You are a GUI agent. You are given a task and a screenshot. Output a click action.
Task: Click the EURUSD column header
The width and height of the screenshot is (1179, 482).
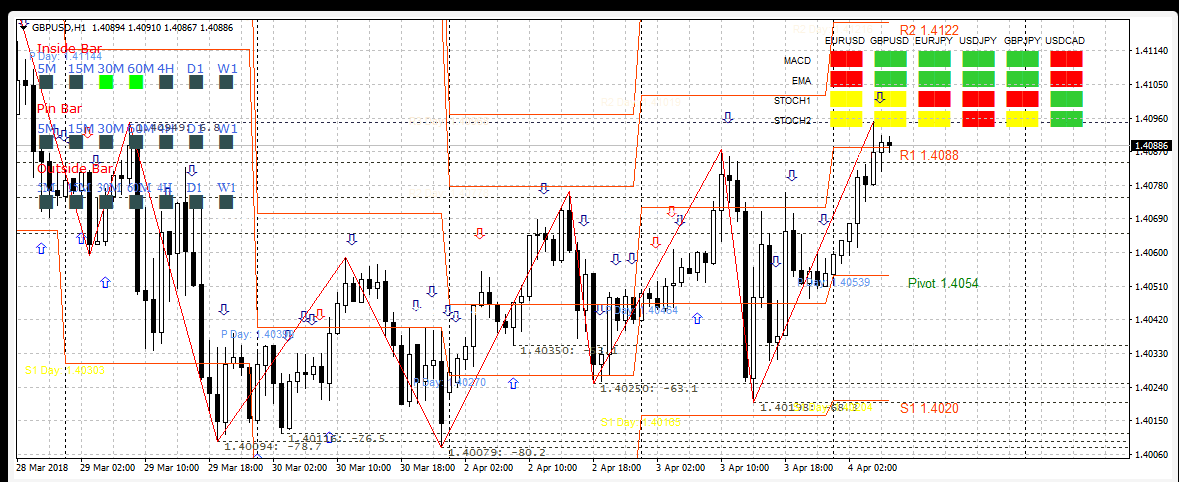pos(844,41)
